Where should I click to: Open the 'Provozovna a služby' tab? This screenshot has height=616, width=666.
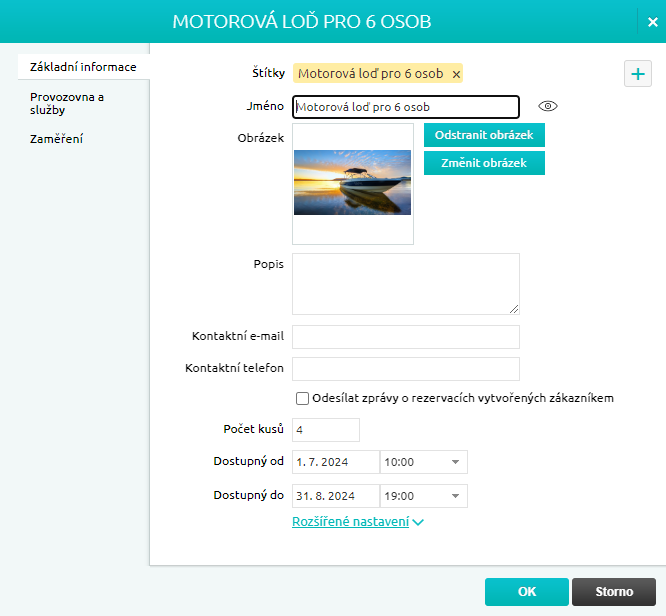[x=67, y=103]
